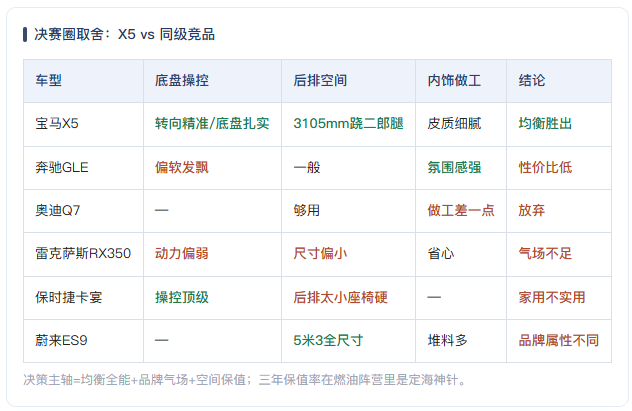Select the 蔚来ES9 cell
This screenshot has height=411, width=632.
(83, 341)
